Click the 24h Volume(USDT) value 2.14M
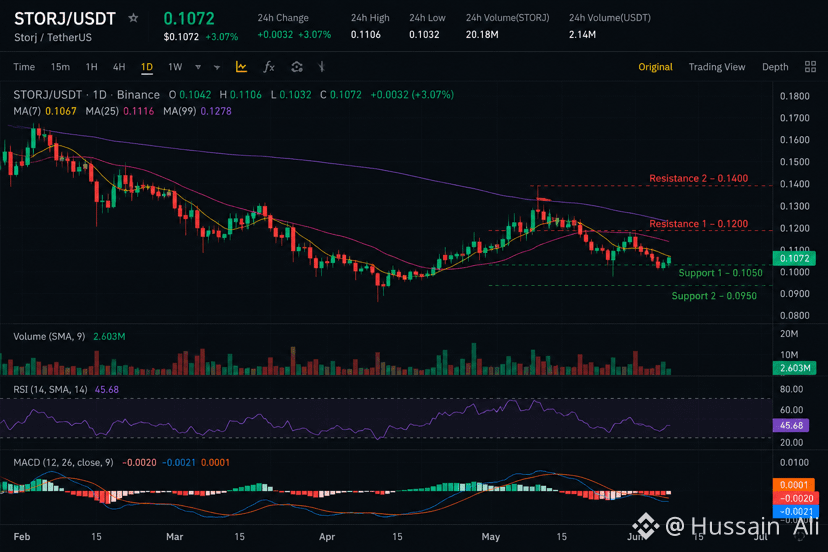 point(582,35)
